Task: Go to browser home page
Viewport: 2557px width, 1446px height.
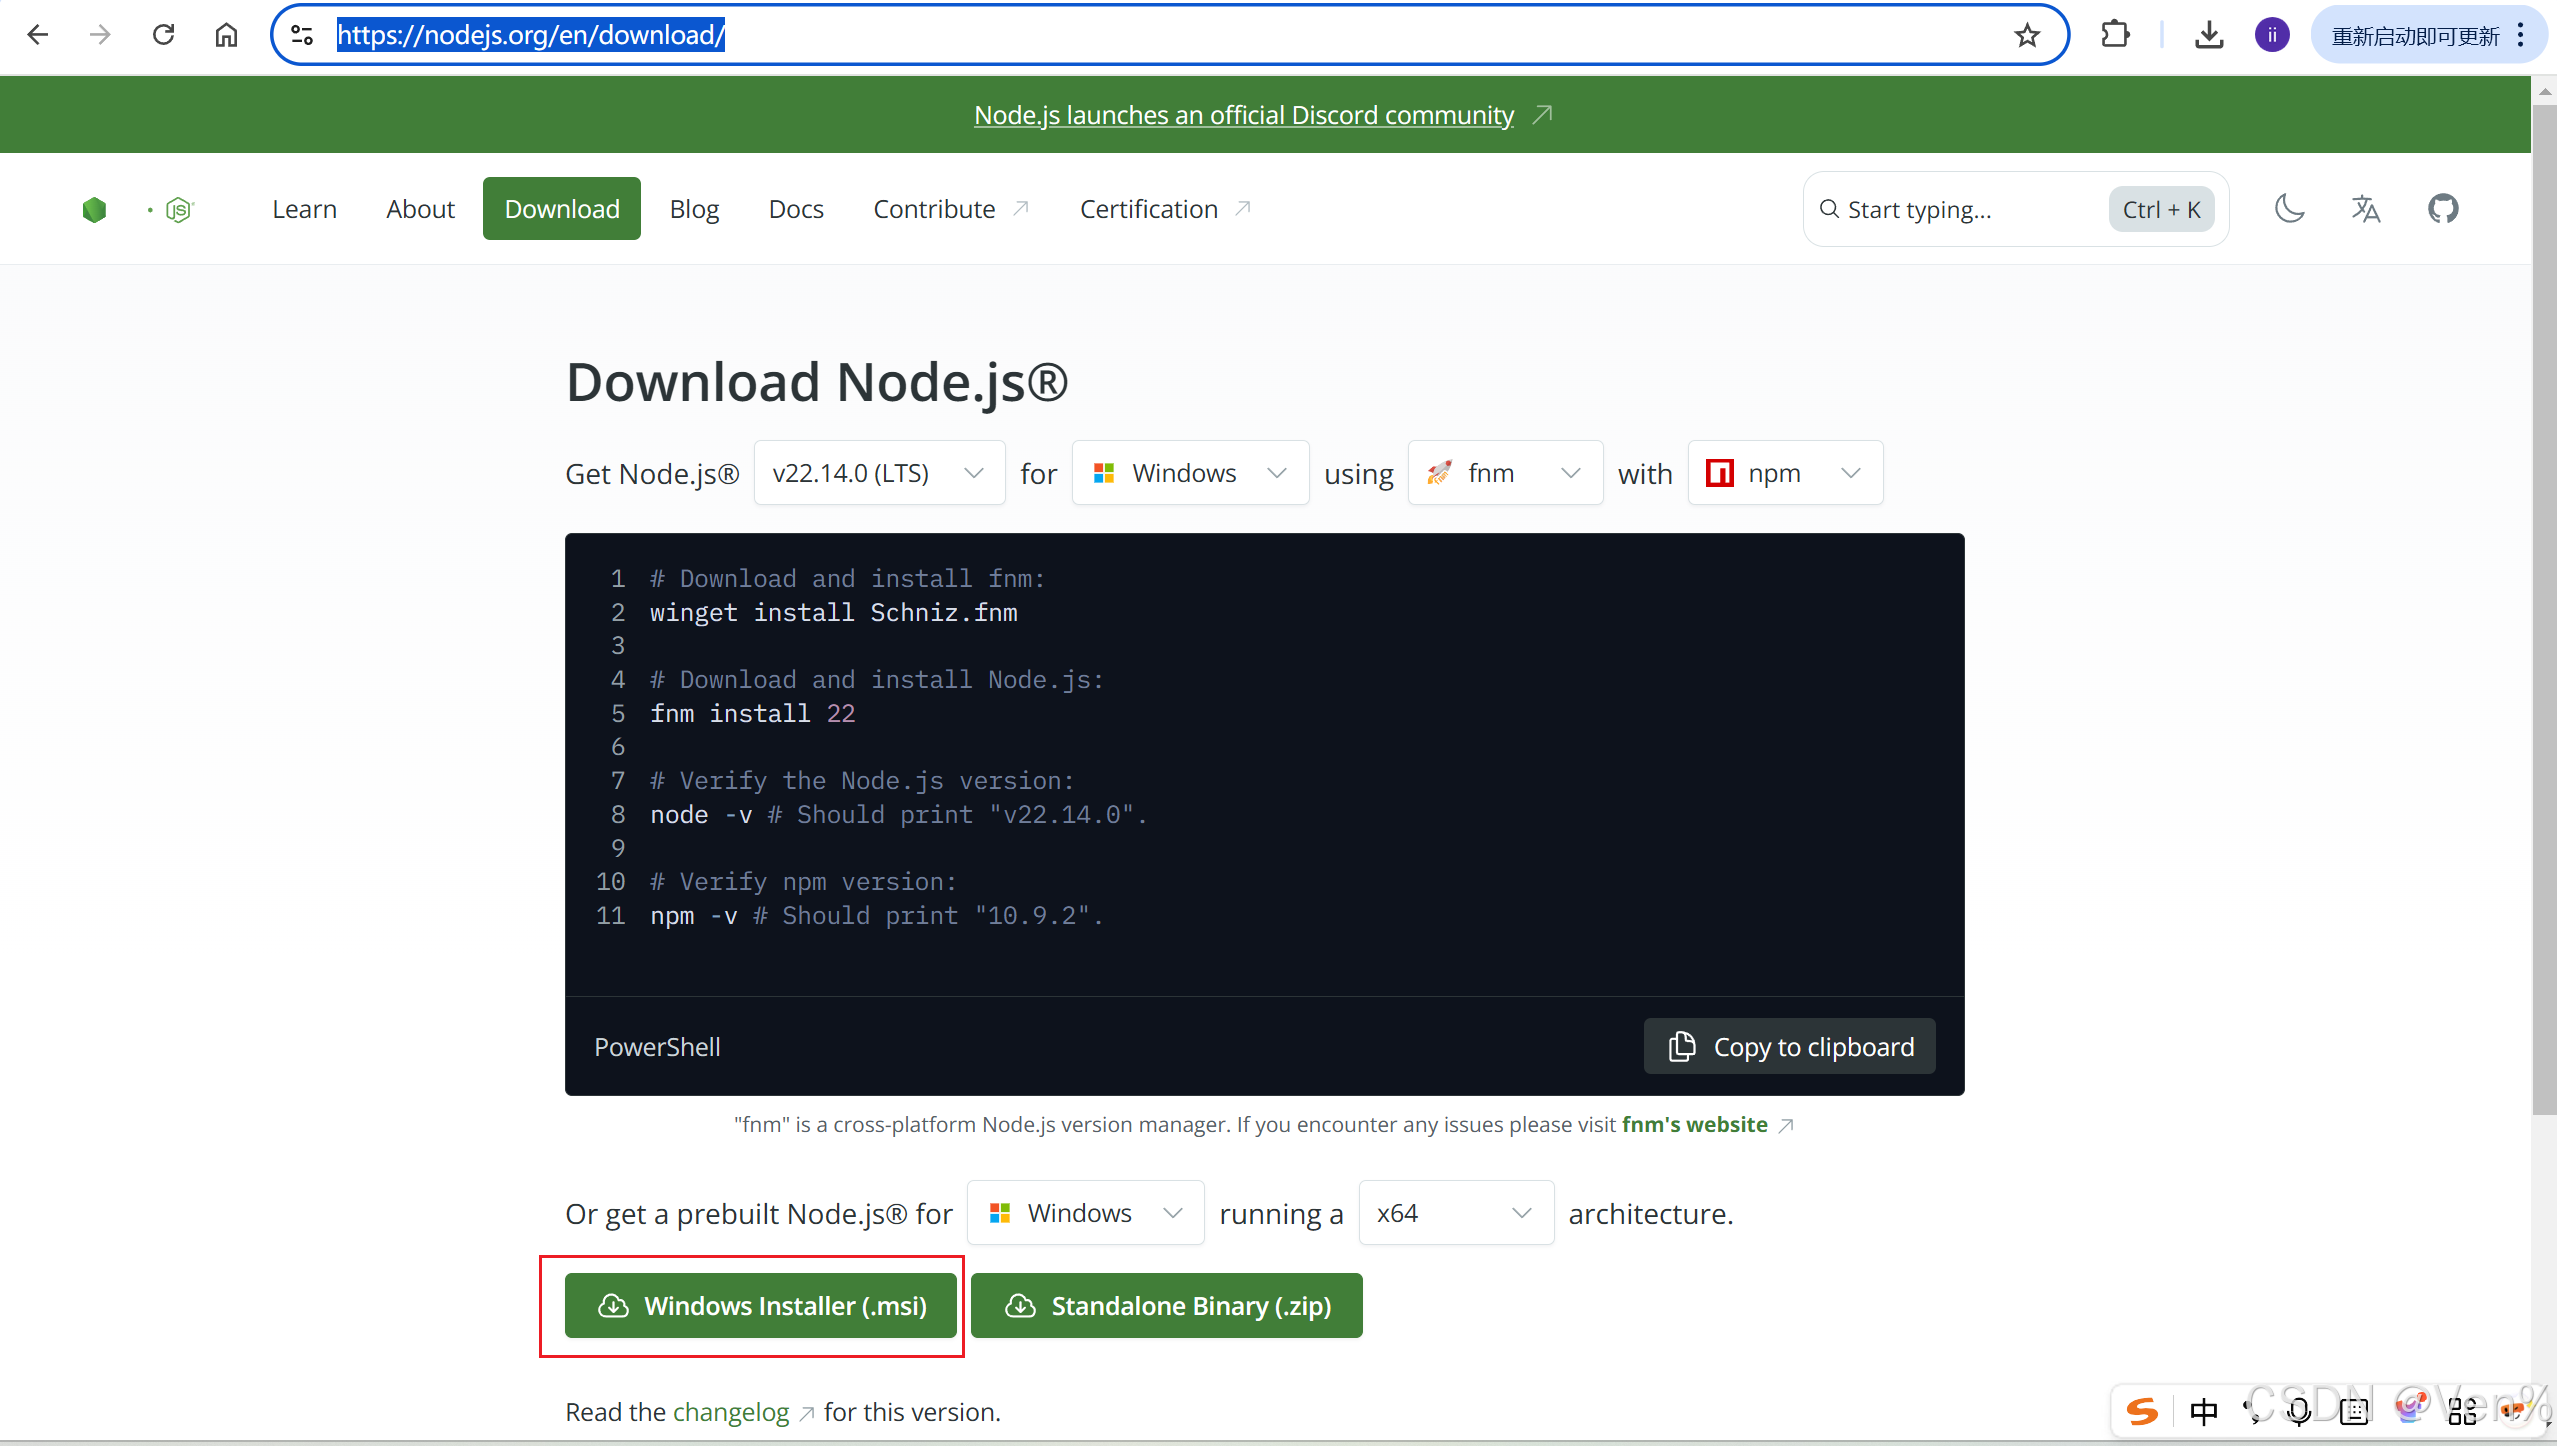Action: click(227, 36)
